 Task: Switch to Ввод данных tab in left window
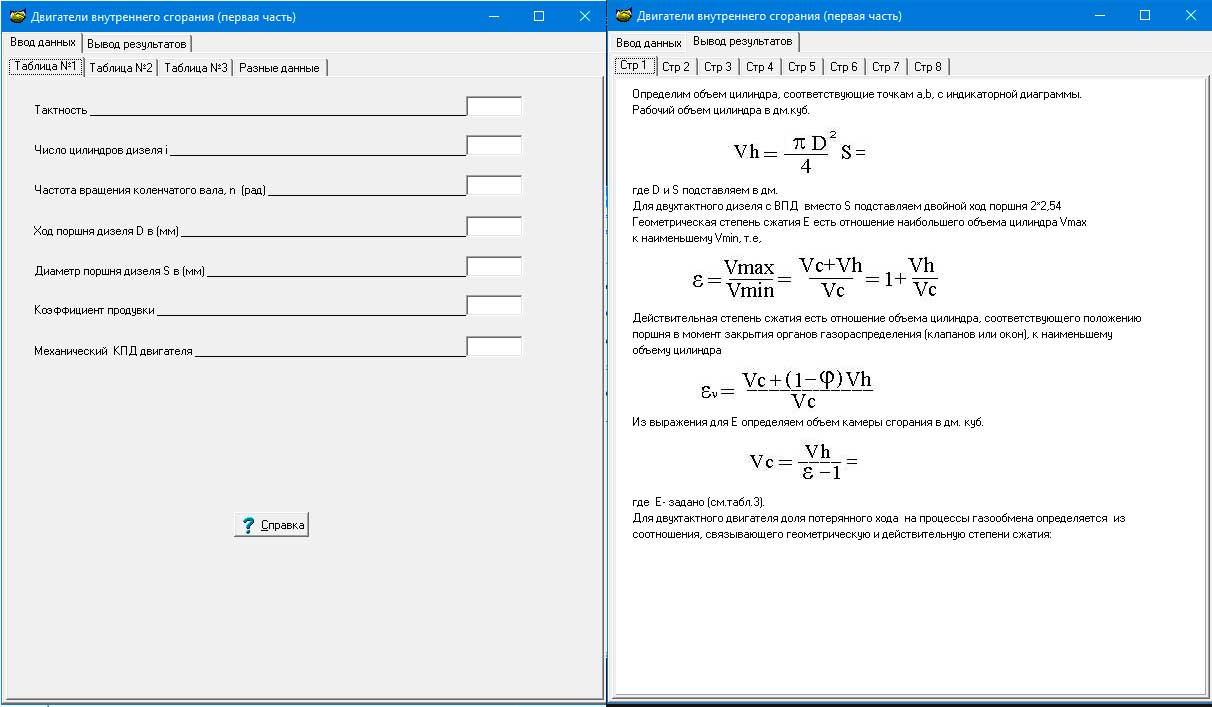pos(42,43)
